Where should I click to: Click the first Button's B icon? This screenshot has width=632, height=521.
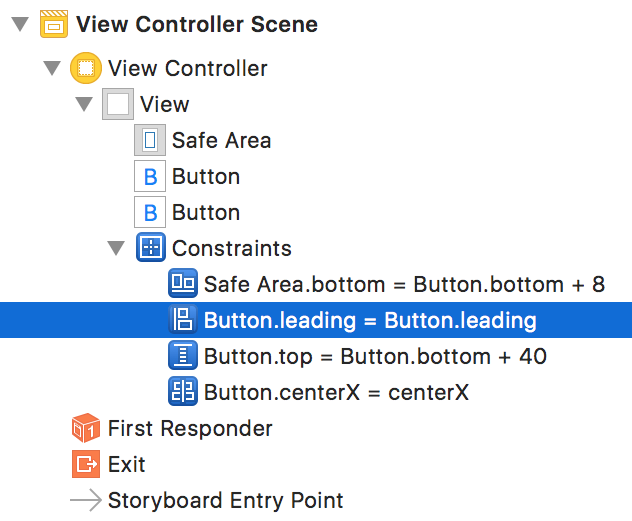pos(150,176)
